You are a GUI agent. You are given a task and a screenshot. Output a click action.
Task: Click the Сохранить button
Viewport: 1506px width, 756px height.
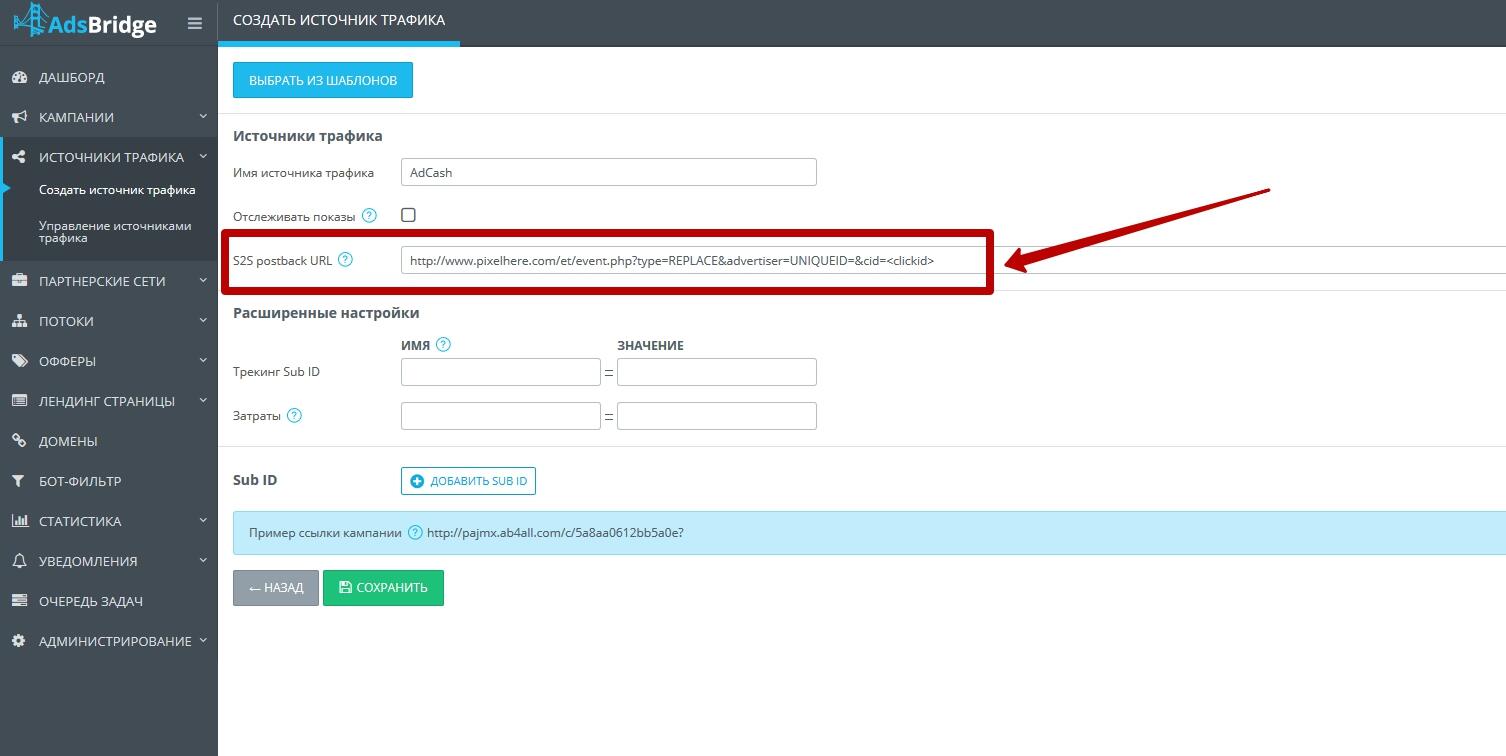pos(383,588)
